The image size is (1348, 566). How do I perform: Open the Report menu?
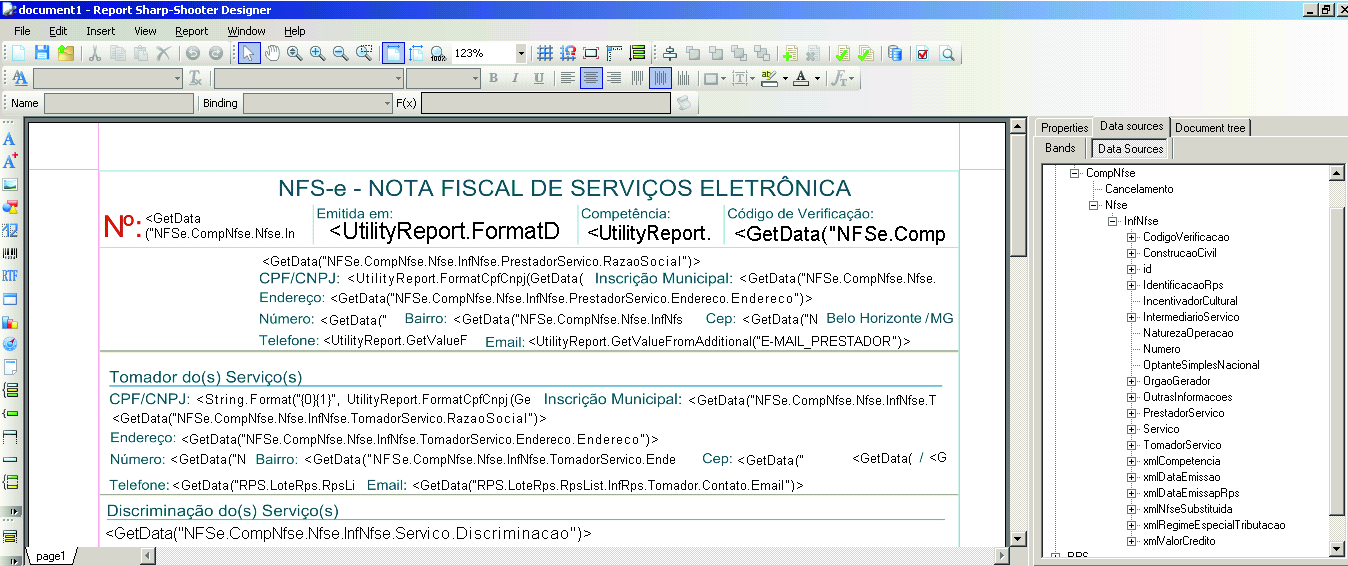coord(191,31)
